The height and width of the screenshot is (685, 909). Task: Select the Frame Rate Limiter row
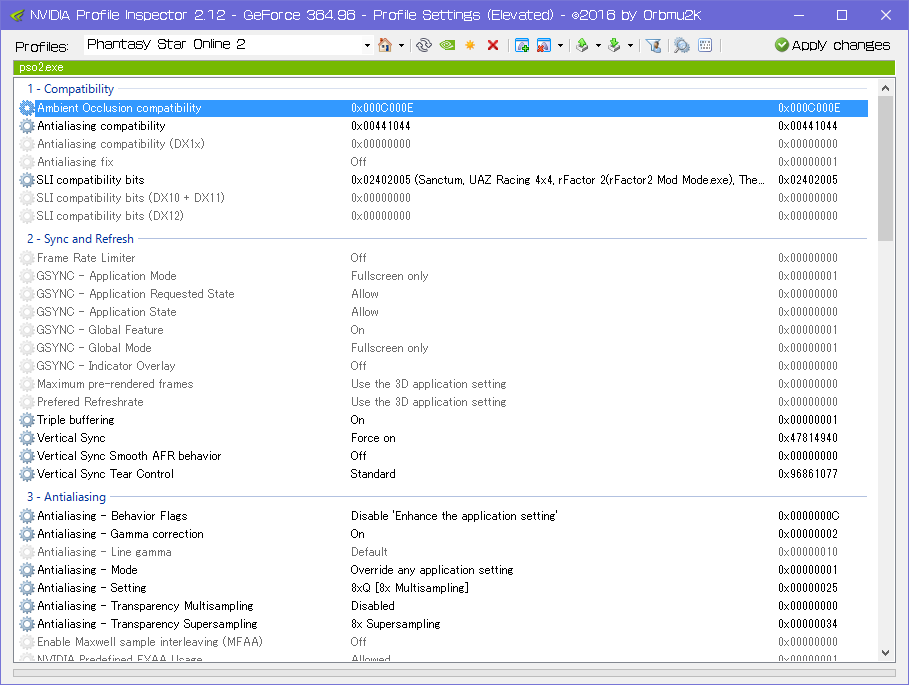tap(443, 258)
